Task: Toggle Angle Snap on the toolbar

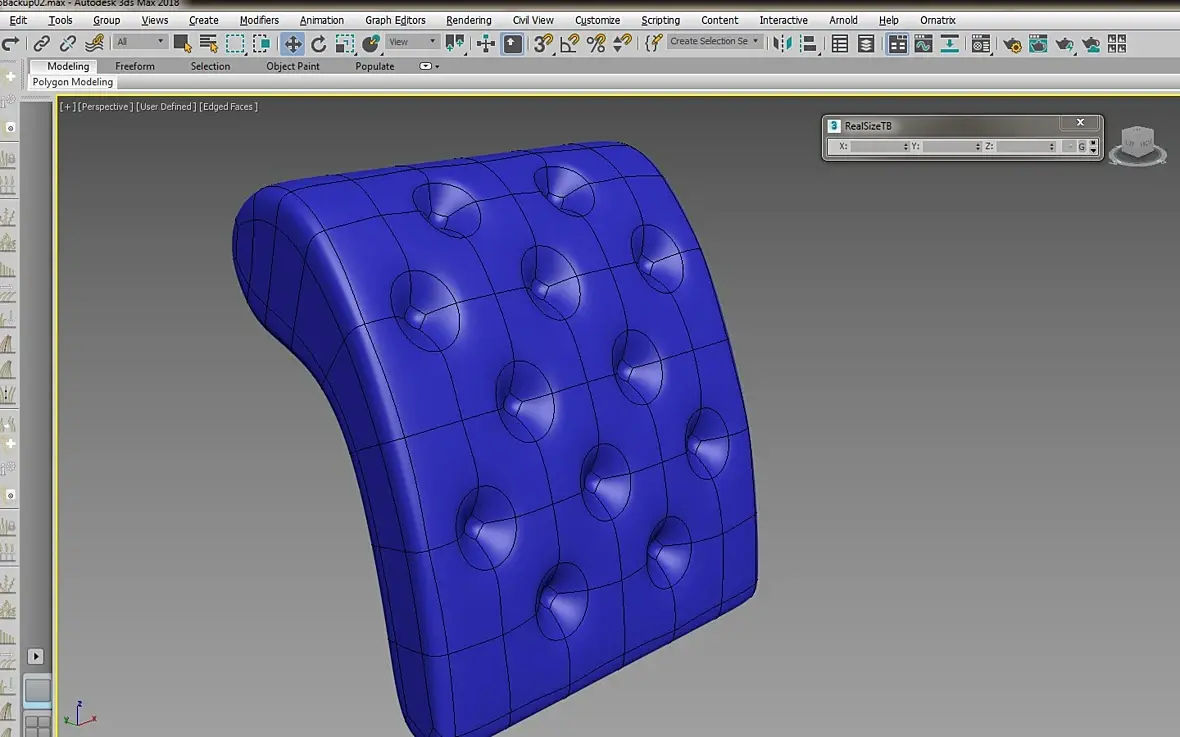Action: pyautogui.click(x=569, y=43)
